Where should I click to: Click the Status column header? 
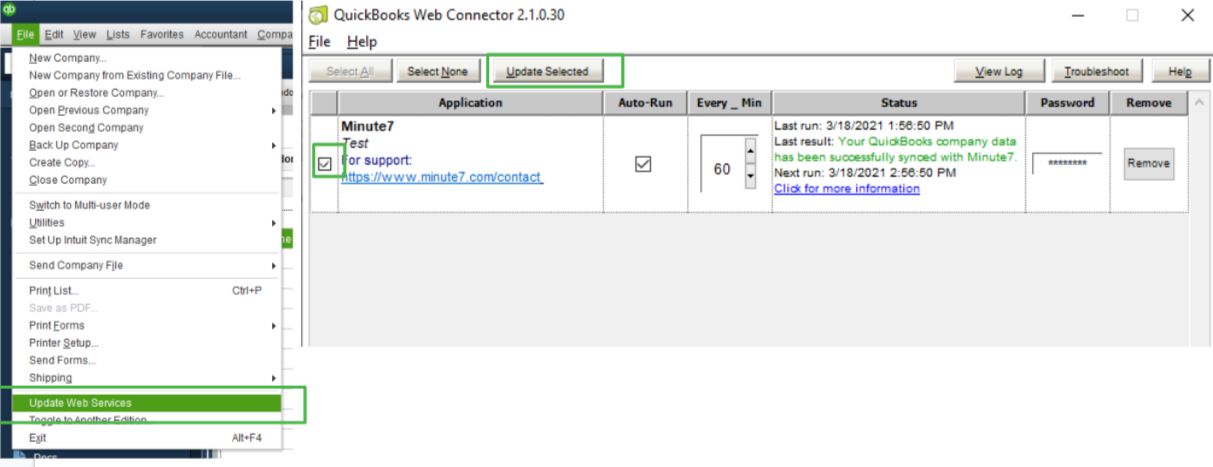tap(899, 102)
